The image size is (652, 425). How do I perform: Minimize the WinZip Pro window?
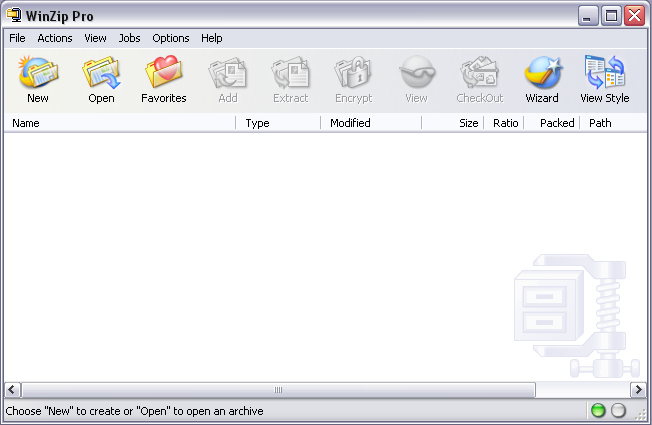(588, 16)
